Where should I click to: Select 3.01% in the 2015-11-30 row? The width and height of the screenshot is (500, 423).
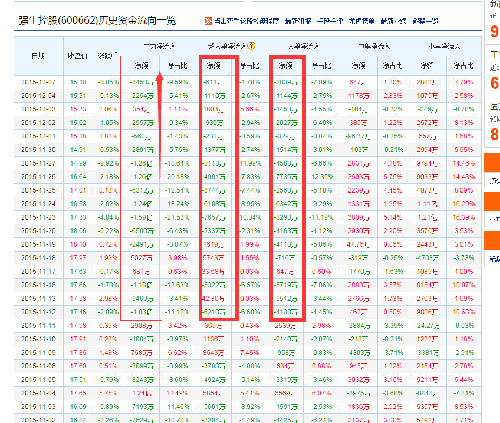coord(323,150)
